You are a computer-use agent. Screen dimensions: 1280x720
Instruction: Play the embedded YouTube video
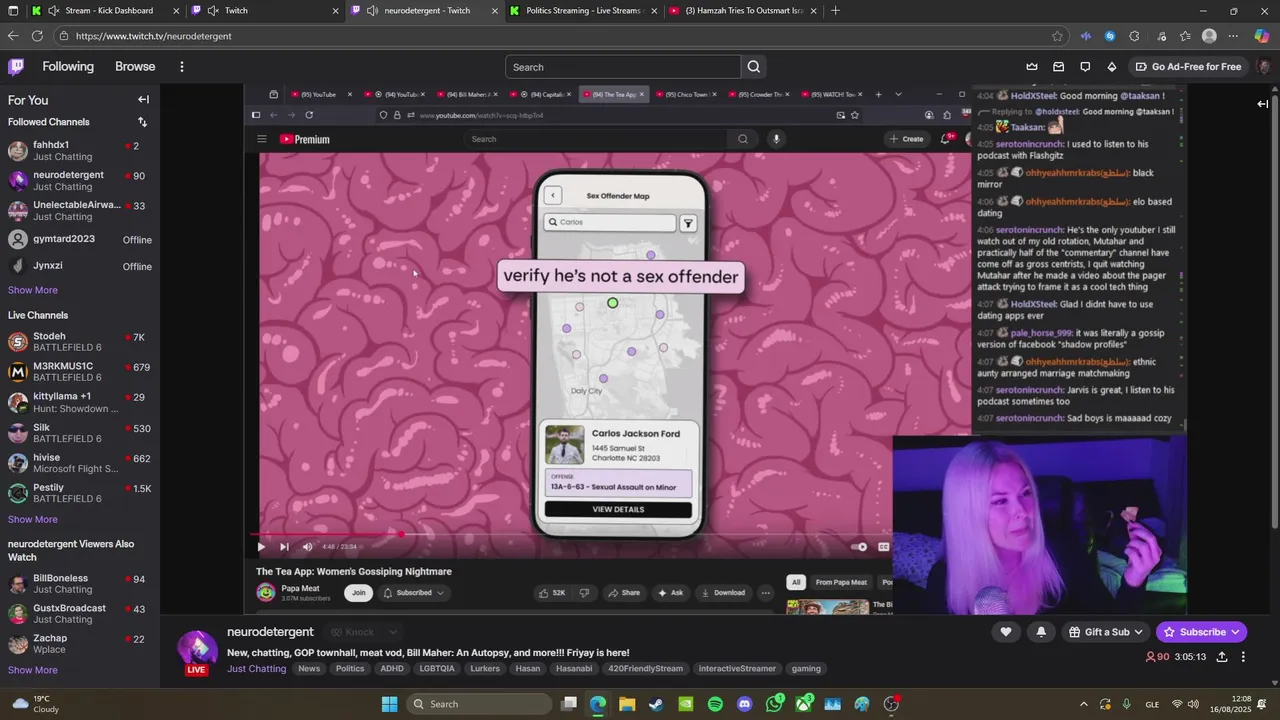pos(261,547)
